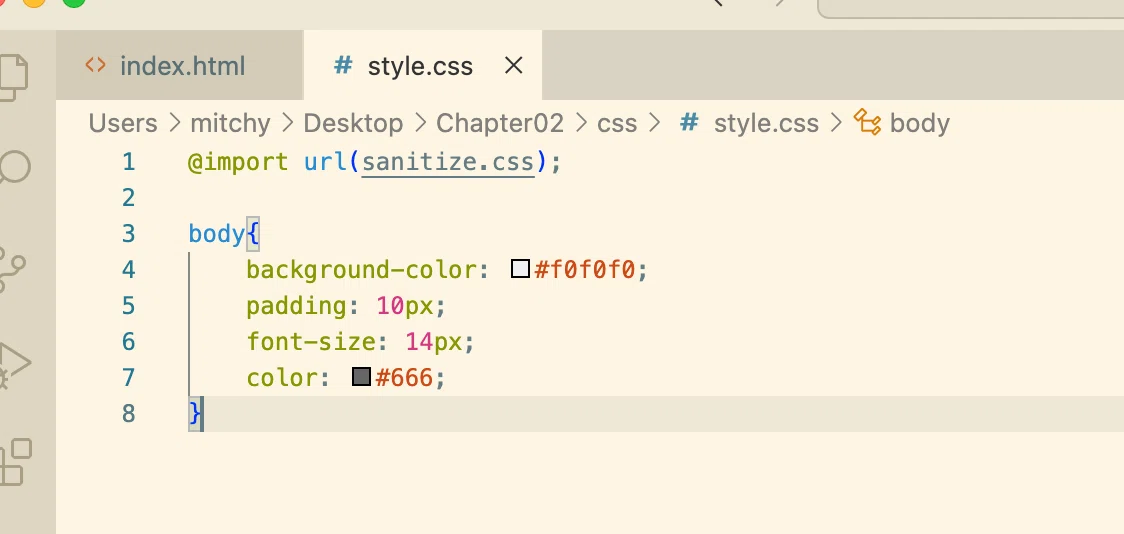1124x534 pixels.
Task: Open the Extensions view
Action: coord(16,462)
